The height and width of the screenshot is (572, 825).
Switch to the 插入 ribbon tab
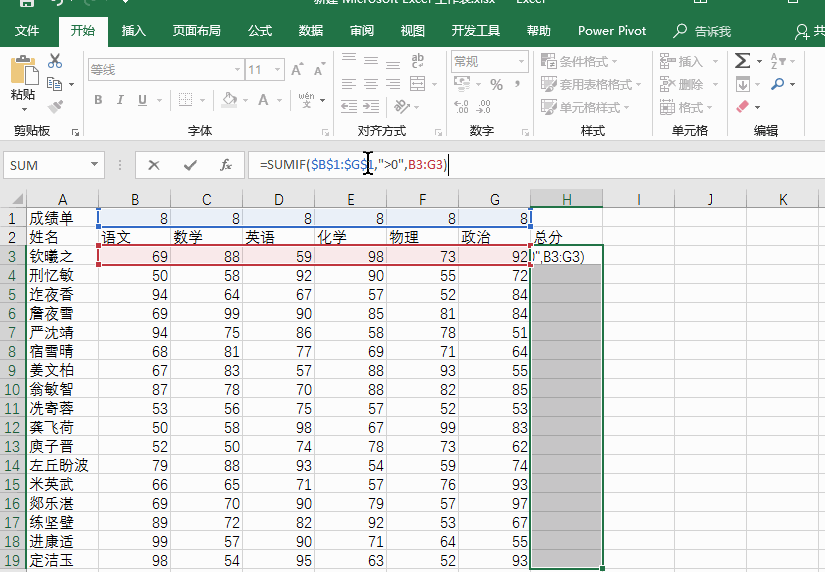(x=134, y=31)
